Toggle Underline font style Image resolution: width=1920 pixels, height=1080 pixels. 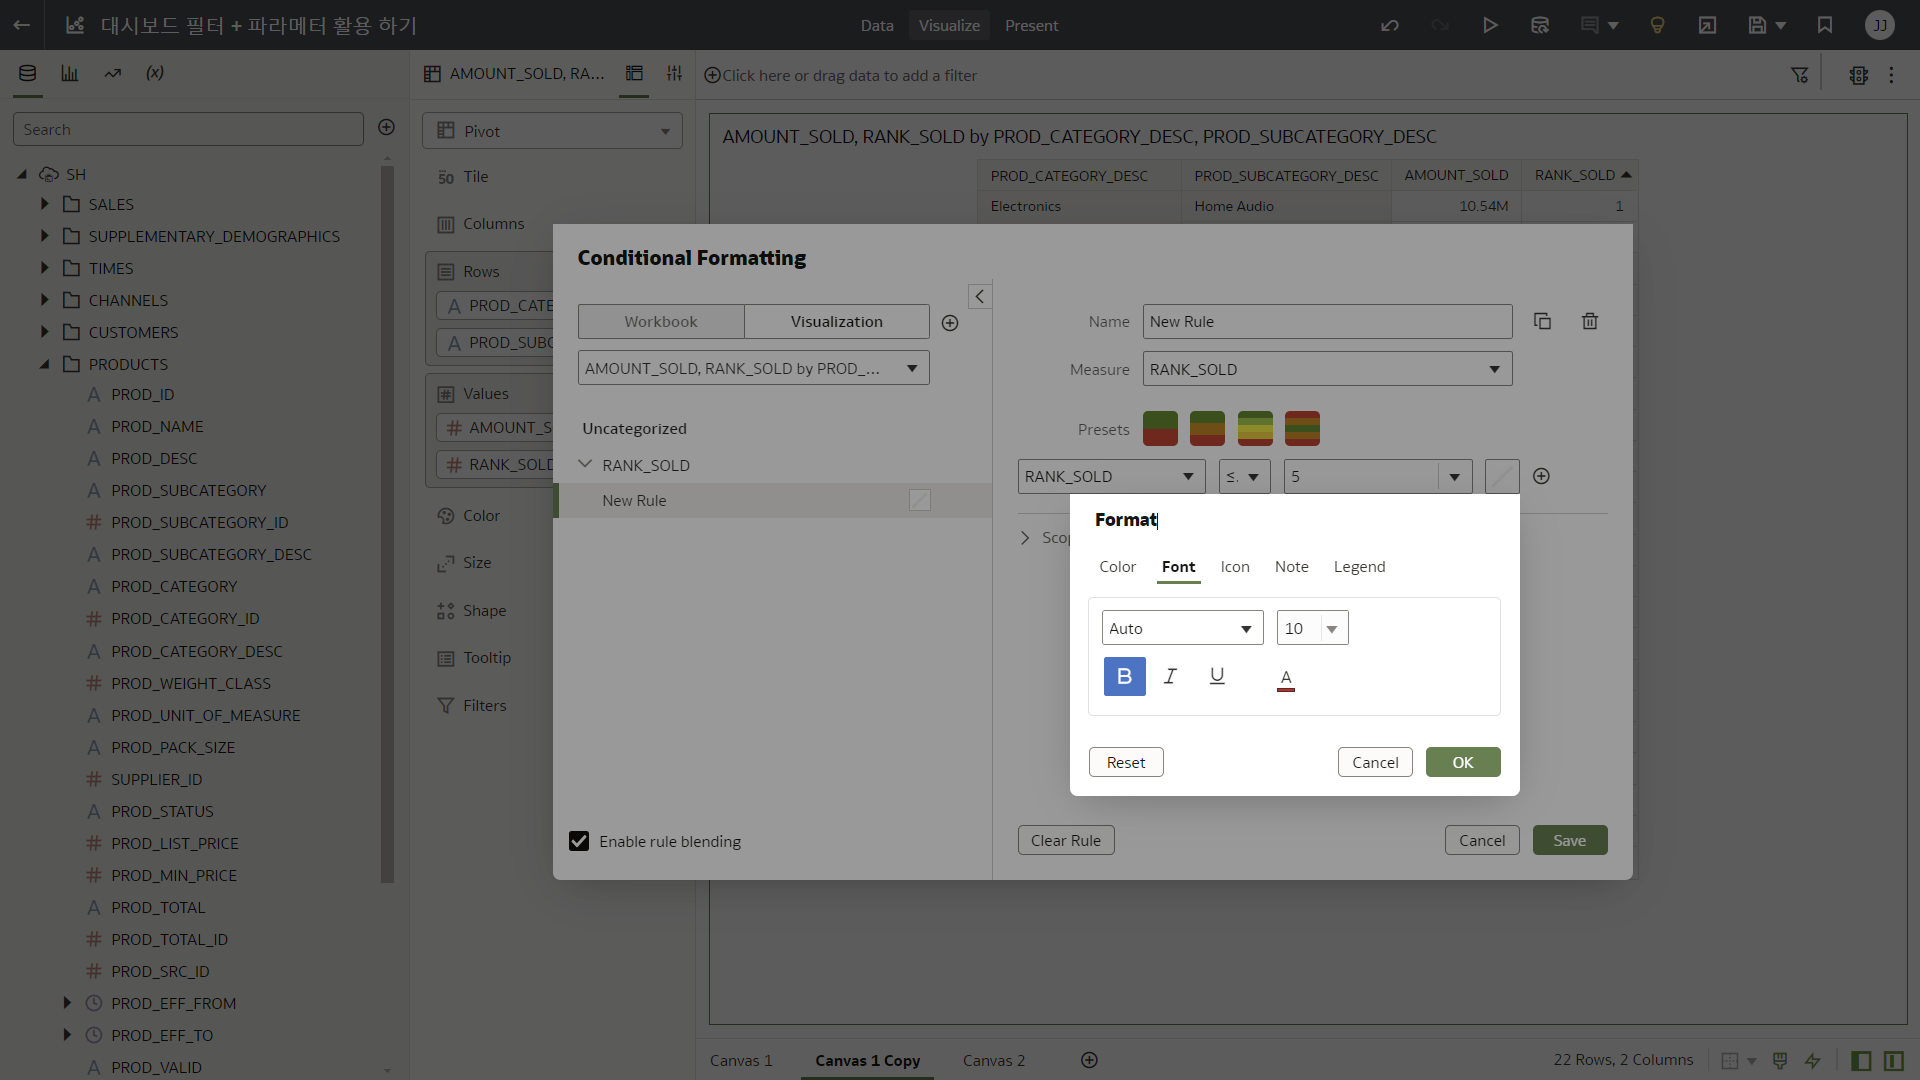[x=1217, y=677]
